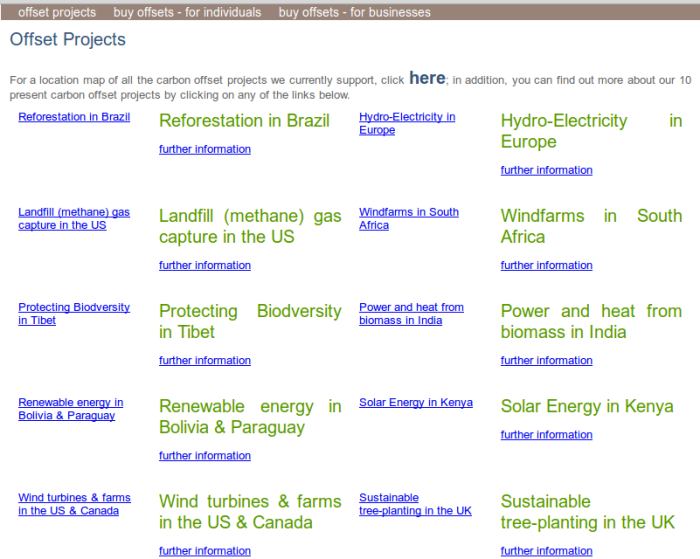Image resolution: width=700 pixels, height=559 pixels.
Task: Open 'further information' under Reforestation in Brazil heading
Action: [205, 149]
